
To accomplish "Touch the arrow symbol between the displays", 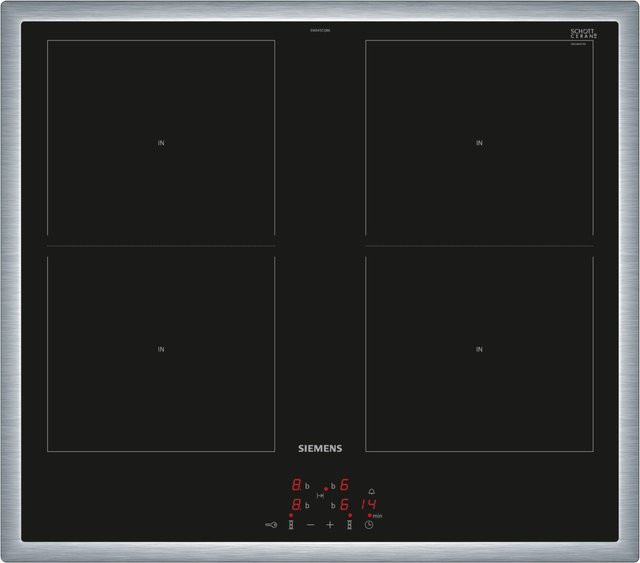I will pyautogui.click(x=320, y=496).
